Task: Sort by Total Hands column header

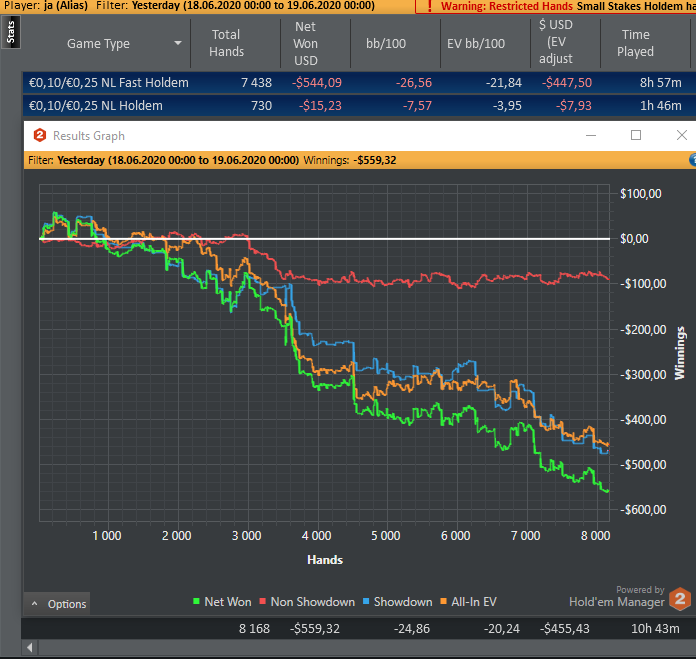Action: [x=226, y=43]
